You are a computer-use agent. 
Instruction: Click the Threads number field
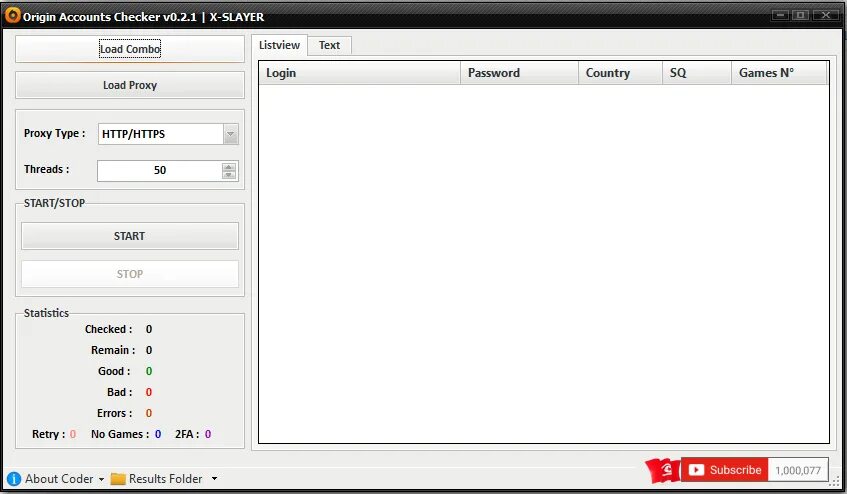click(160, 171)
